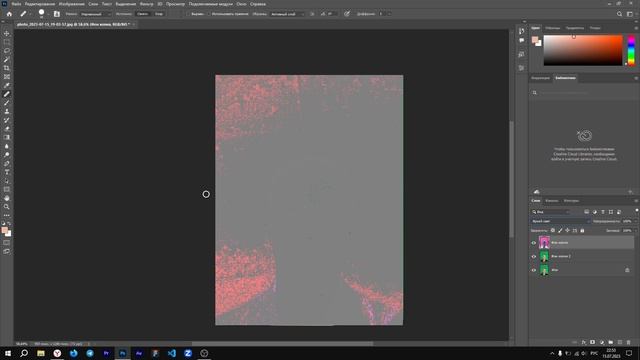This screenshot has width=640, height=360.
Task: Toggle lock image pixels brush icon
Action: (x=560, y=231)
